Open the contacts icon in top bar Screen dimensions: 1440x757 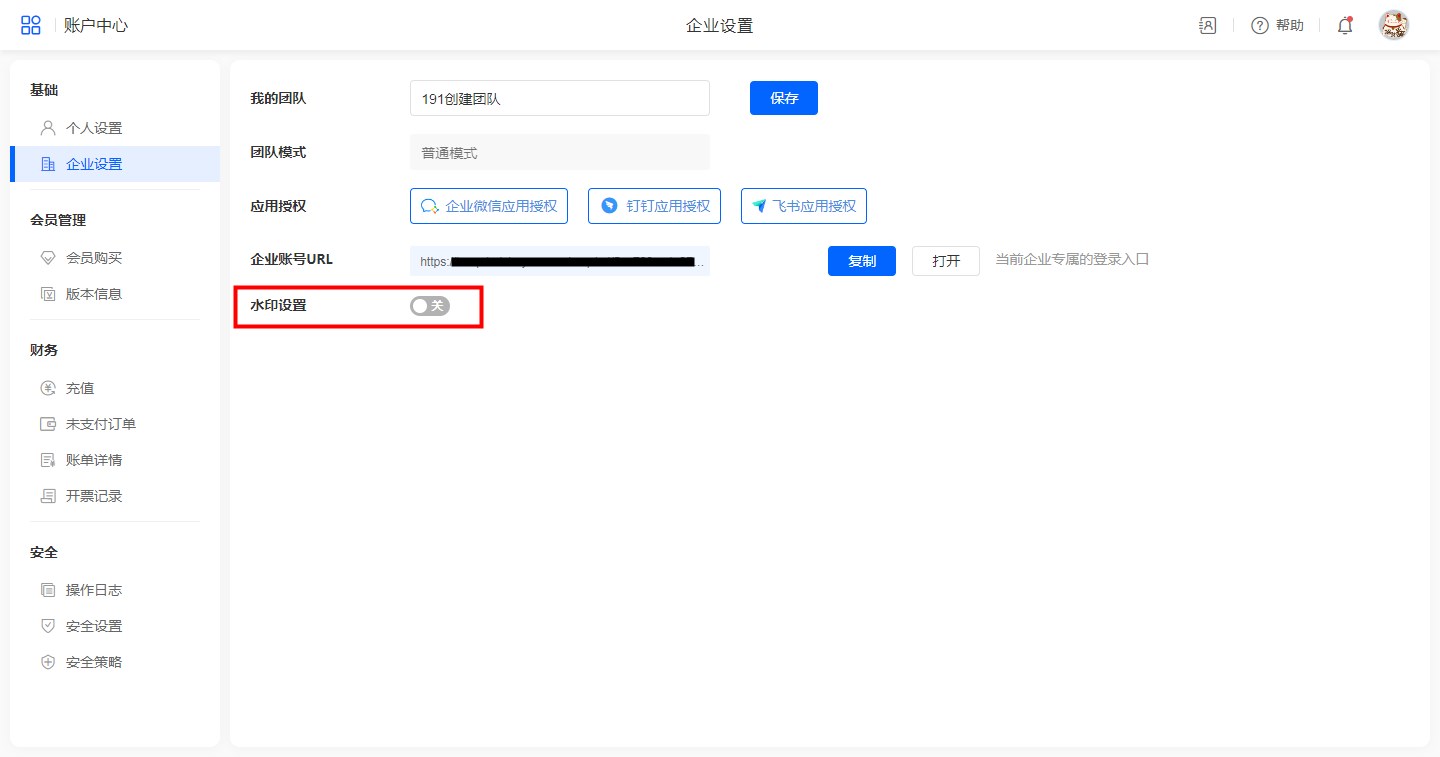click(x=1207, y=26)
